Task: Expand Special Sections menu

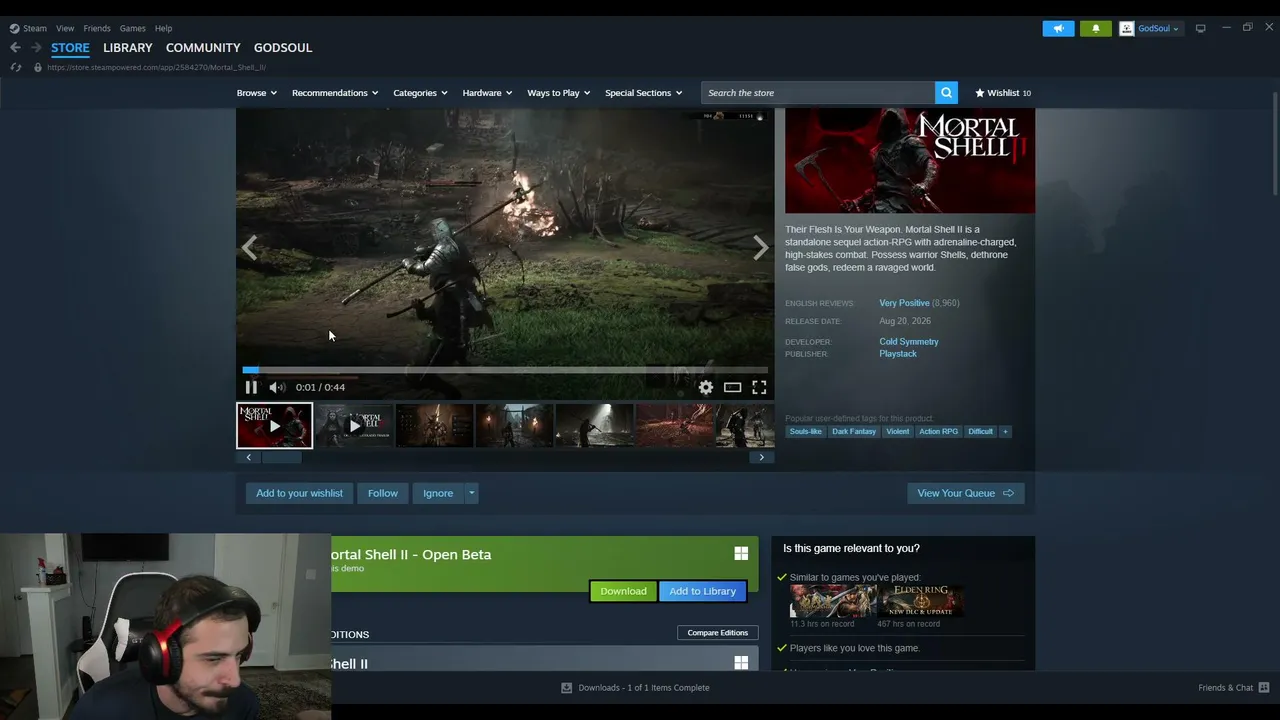Action: pos(643,93)
